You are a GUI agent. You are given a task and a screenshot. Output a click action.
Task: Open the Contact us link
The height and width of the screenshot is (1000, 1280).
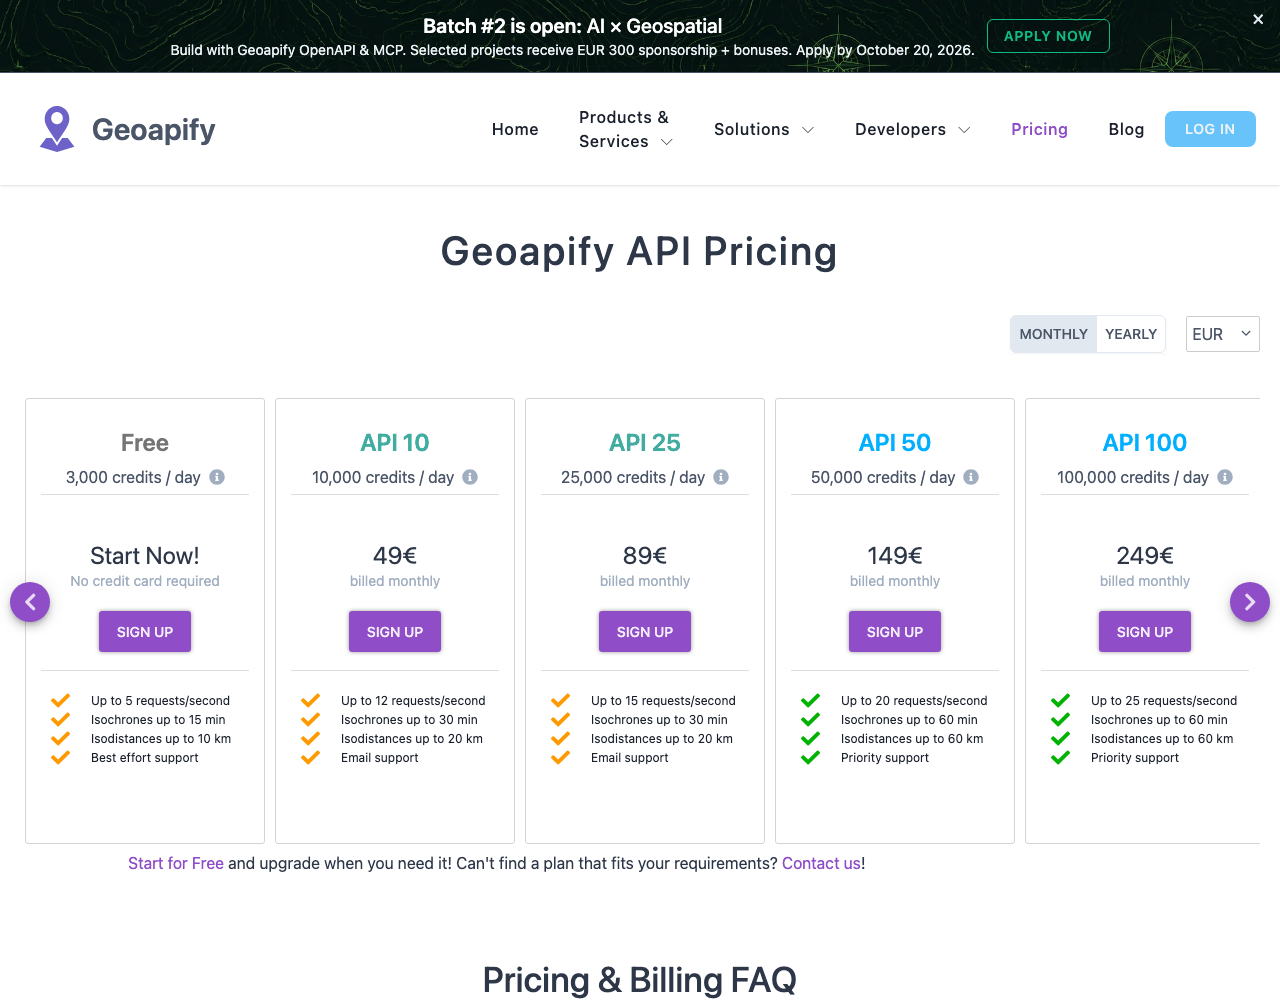pos(821,863)
